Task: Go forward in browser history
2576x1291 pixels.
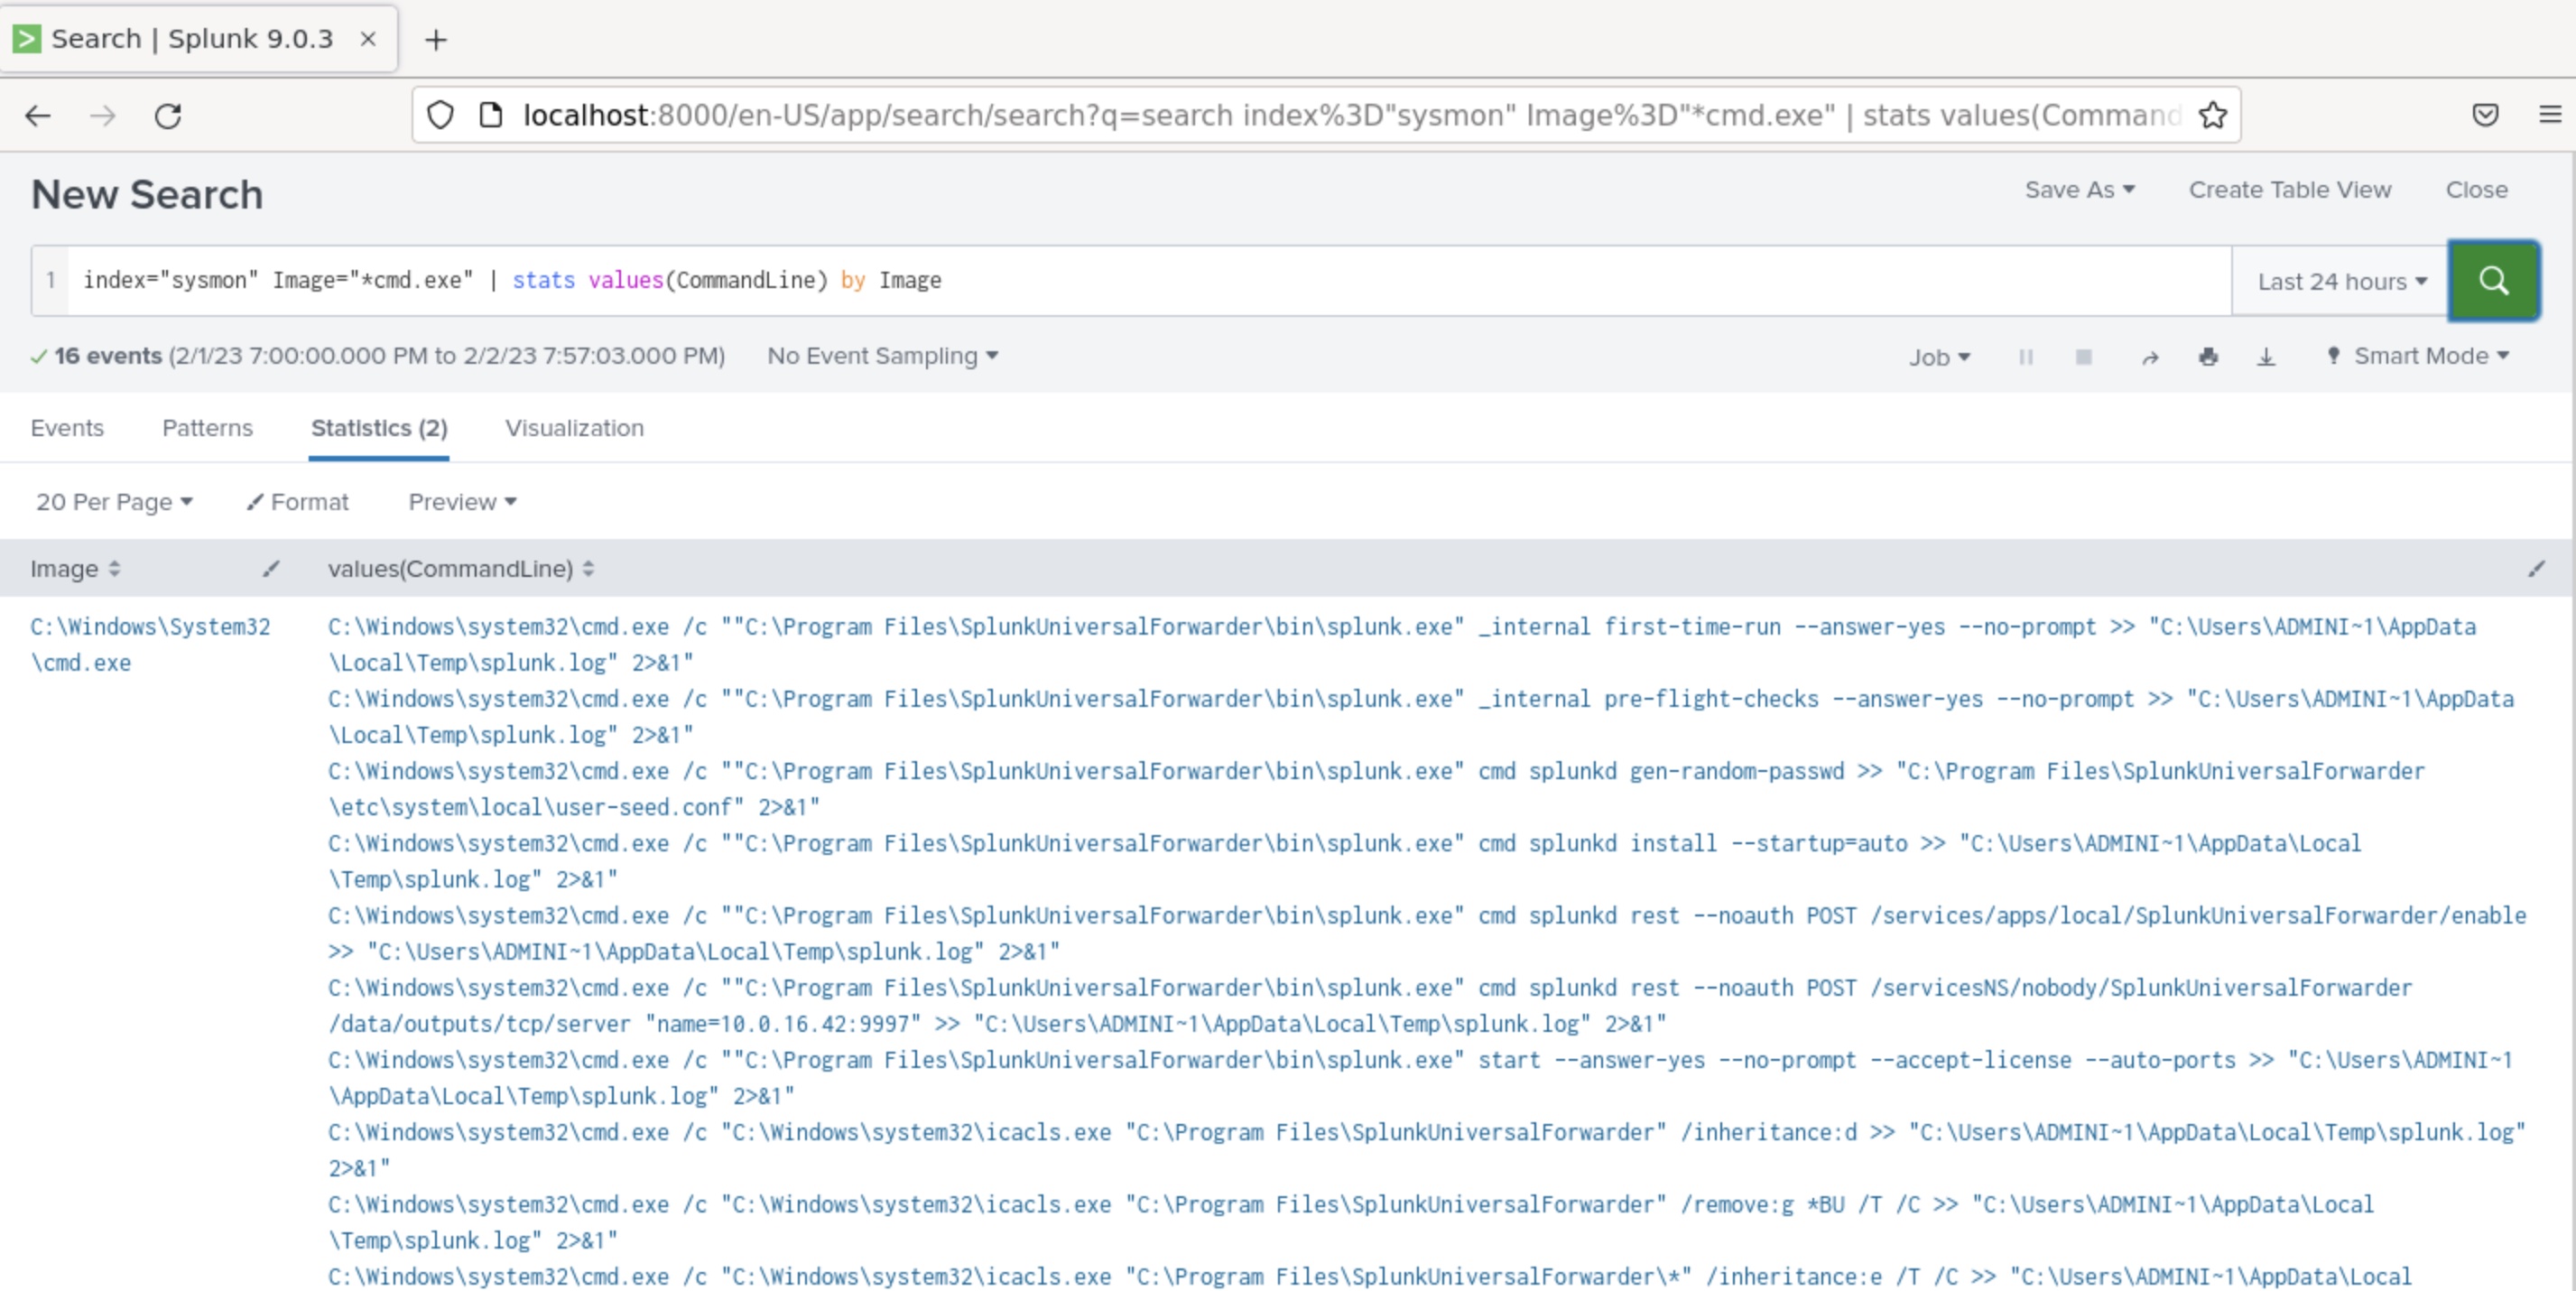Action: click(x=103, y=116)
